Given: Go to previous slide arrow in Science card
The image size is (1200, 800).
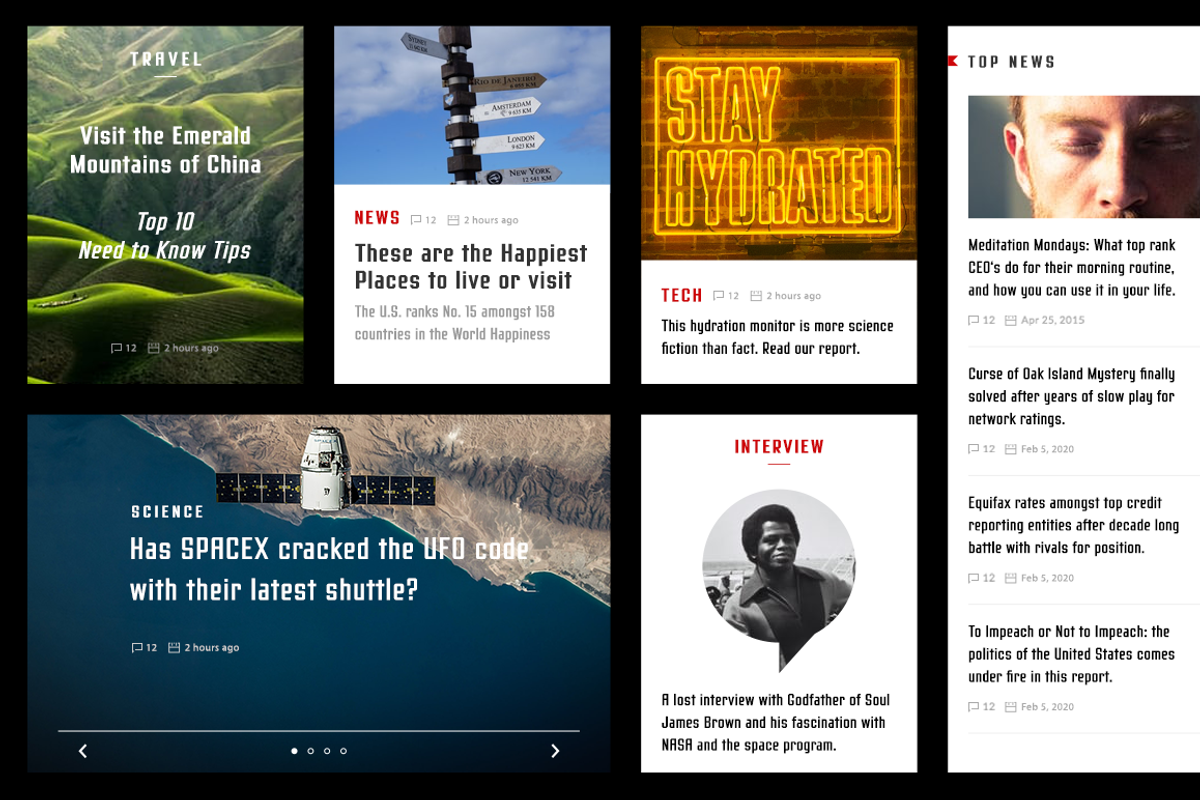Looking at the screenshot, I should tap(83, 751).
